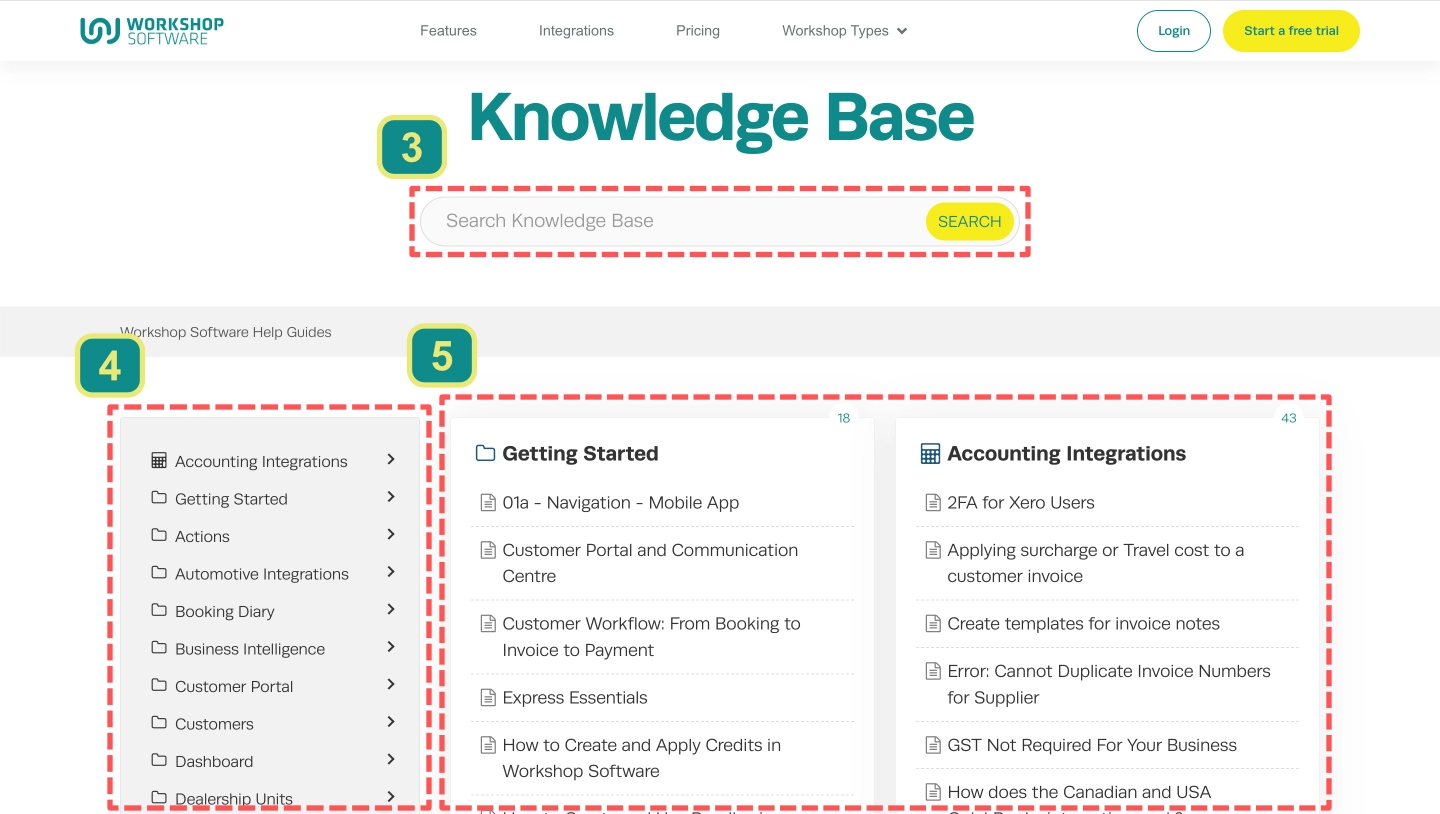This screenshot has height=814, width=1440.
Task: Expand the Customers sidebar chevron
Action: click(x=391, y=722)
